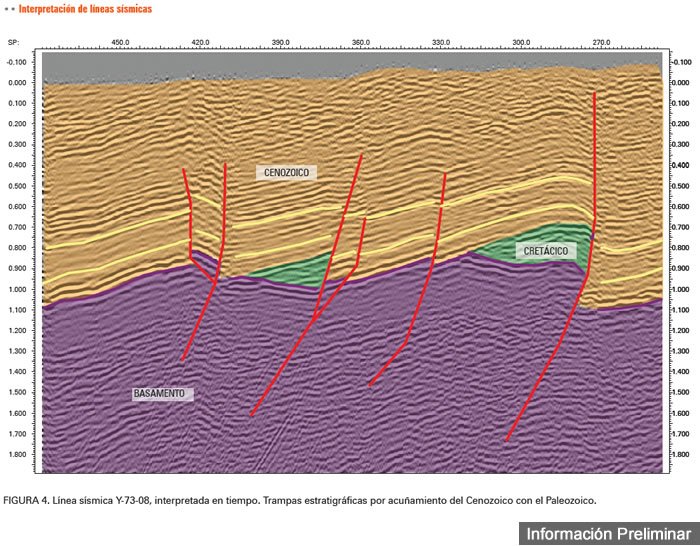Screen dimensions: 700x546
Task: Select shotpoint marker 330.0
Action: 441,43
